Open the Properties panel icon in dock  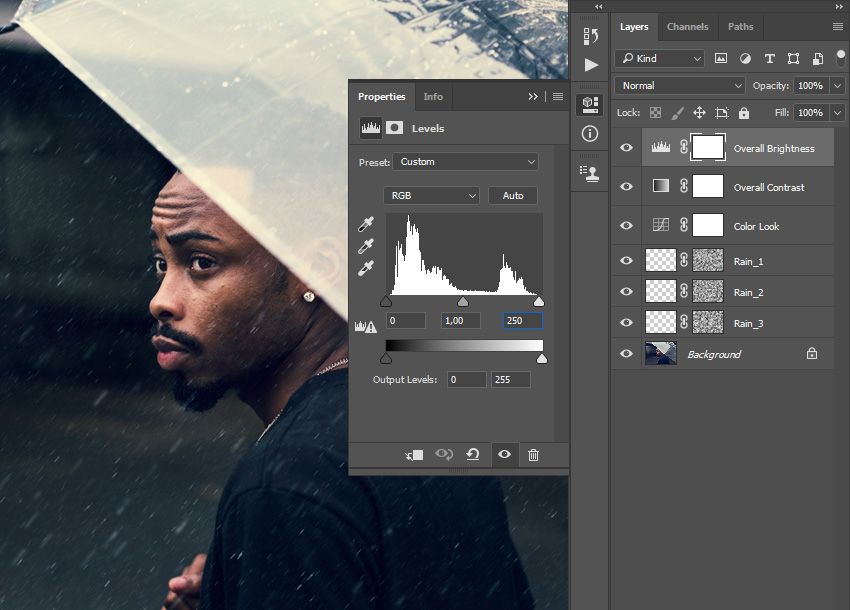(x=590, y=104)
